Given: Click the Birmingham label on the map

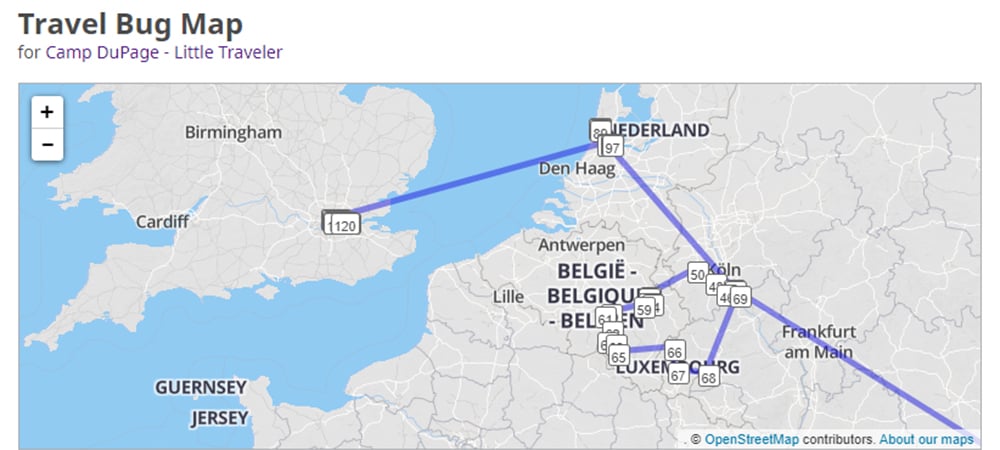Looking at the screenshot, I should click(x=233, y=133).
